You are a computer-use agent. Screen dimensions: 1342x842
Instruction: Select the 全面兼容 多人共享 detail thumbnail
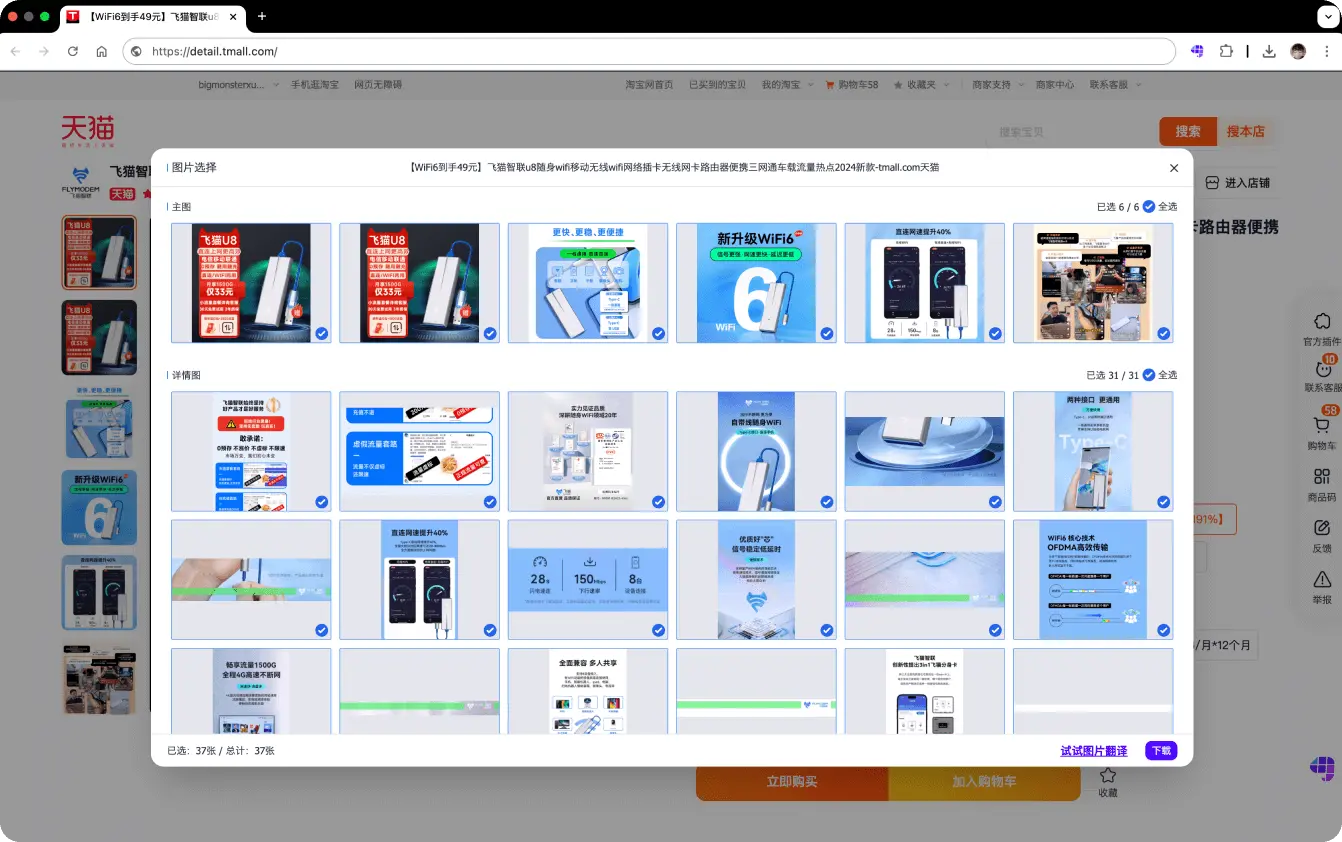coord(588,691)
